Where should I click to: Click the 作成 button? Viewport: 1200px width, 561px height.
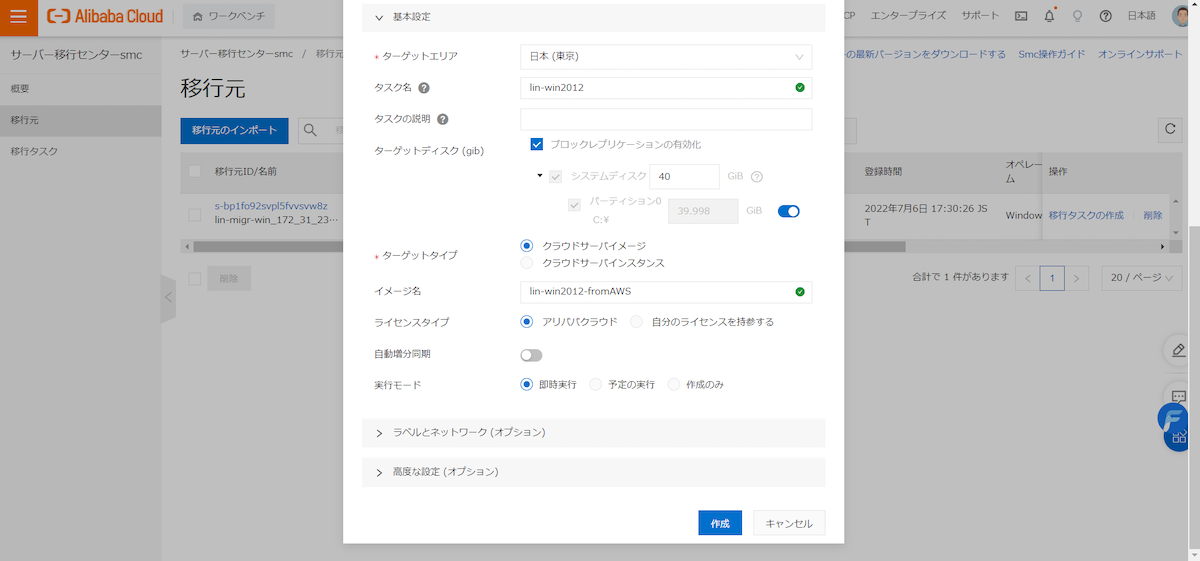pos(720,523)
